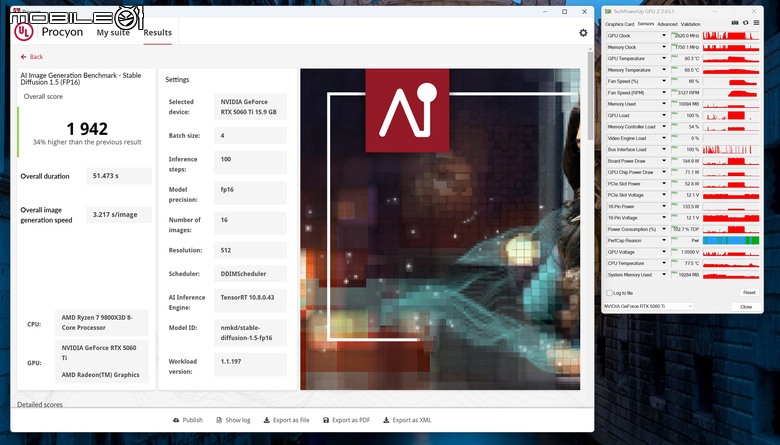The image size is (780, 445).
Task: Click Export as File
Action: point(287,420)
